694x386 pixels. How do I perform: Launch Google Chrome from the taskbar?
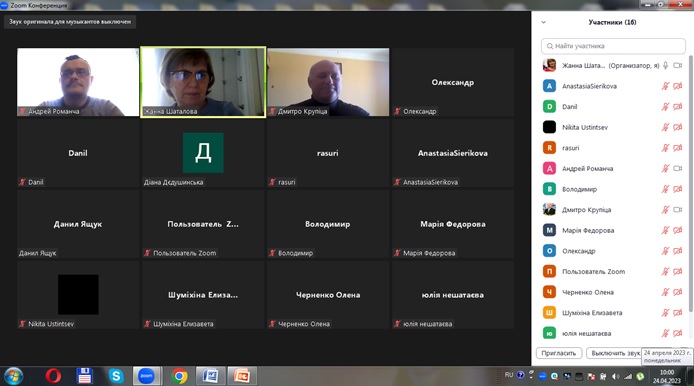click(x=180, y=376)
